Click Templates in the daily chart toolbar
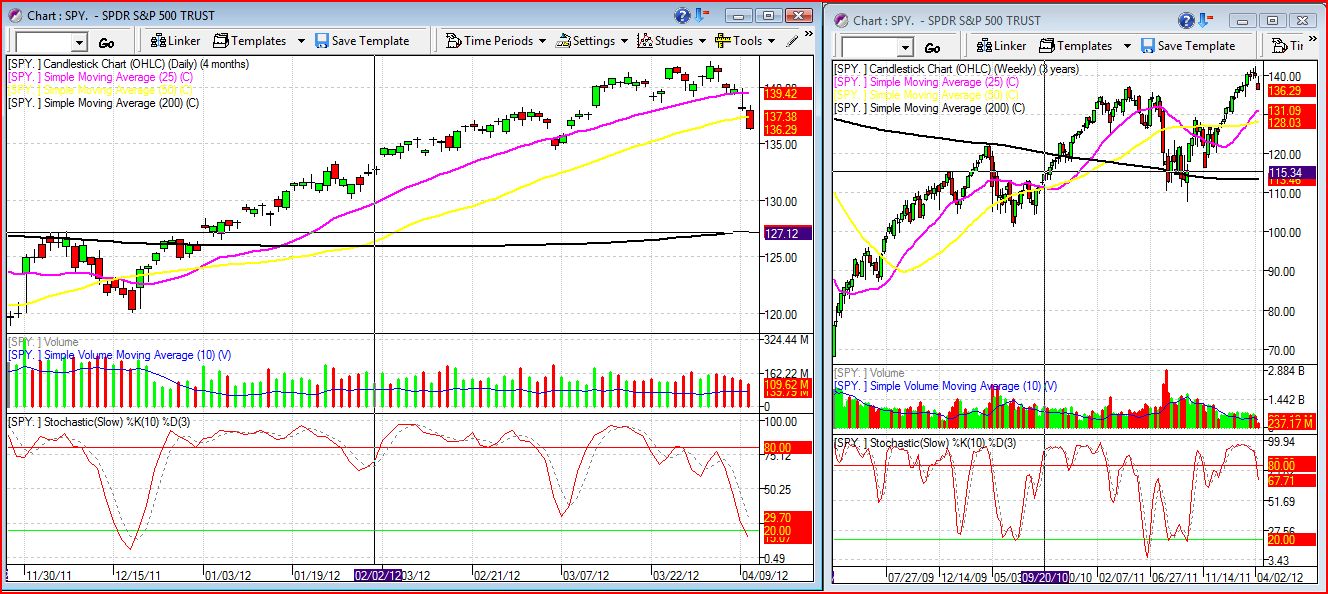1328x594 pixels. pyautogui.click(x=249, y=41)
